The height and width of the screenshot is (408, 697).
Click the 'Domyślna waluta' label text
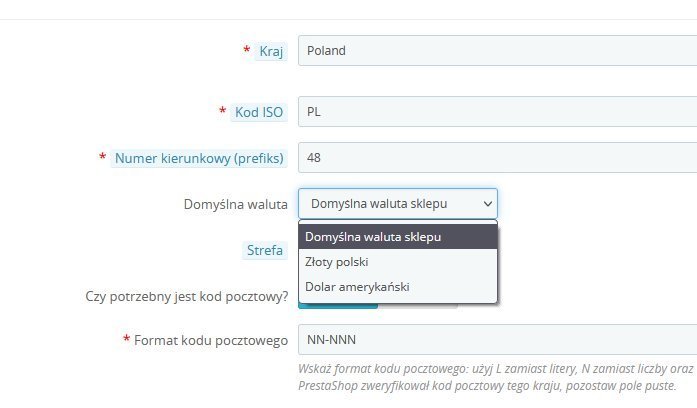click(x=236, y=204)
